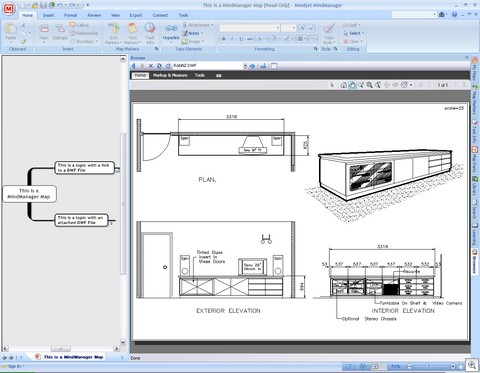
Task: Click the Text Markers button
Action: tap(132, 33)
